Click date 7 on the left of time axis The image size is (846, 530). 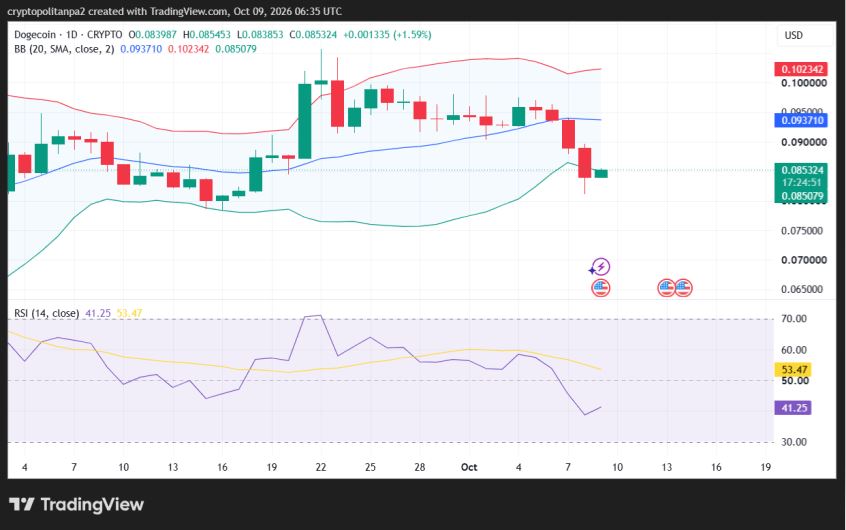tap(74, 467)
